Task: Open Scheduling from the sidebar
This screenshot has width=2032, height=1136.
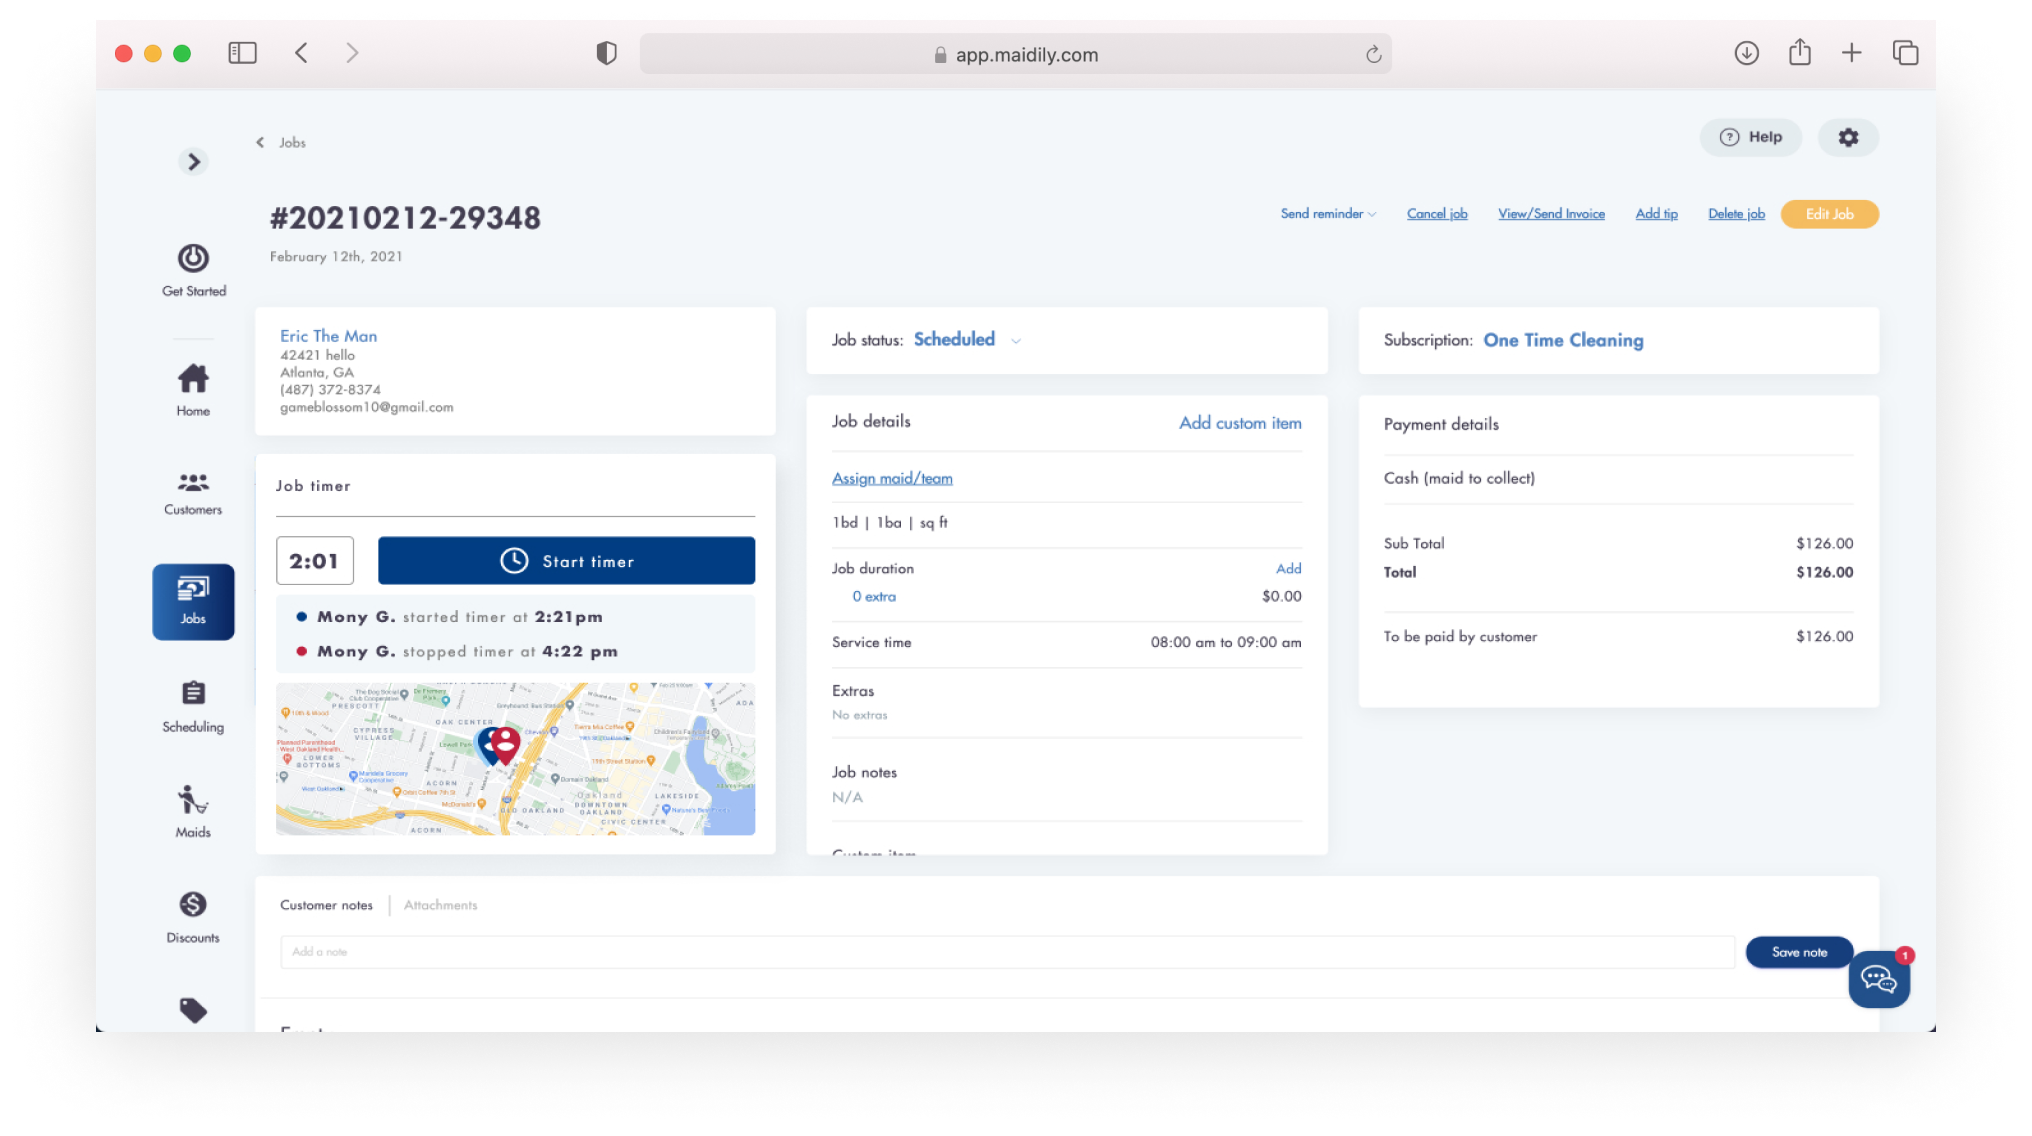Action: tap(193, 706)
